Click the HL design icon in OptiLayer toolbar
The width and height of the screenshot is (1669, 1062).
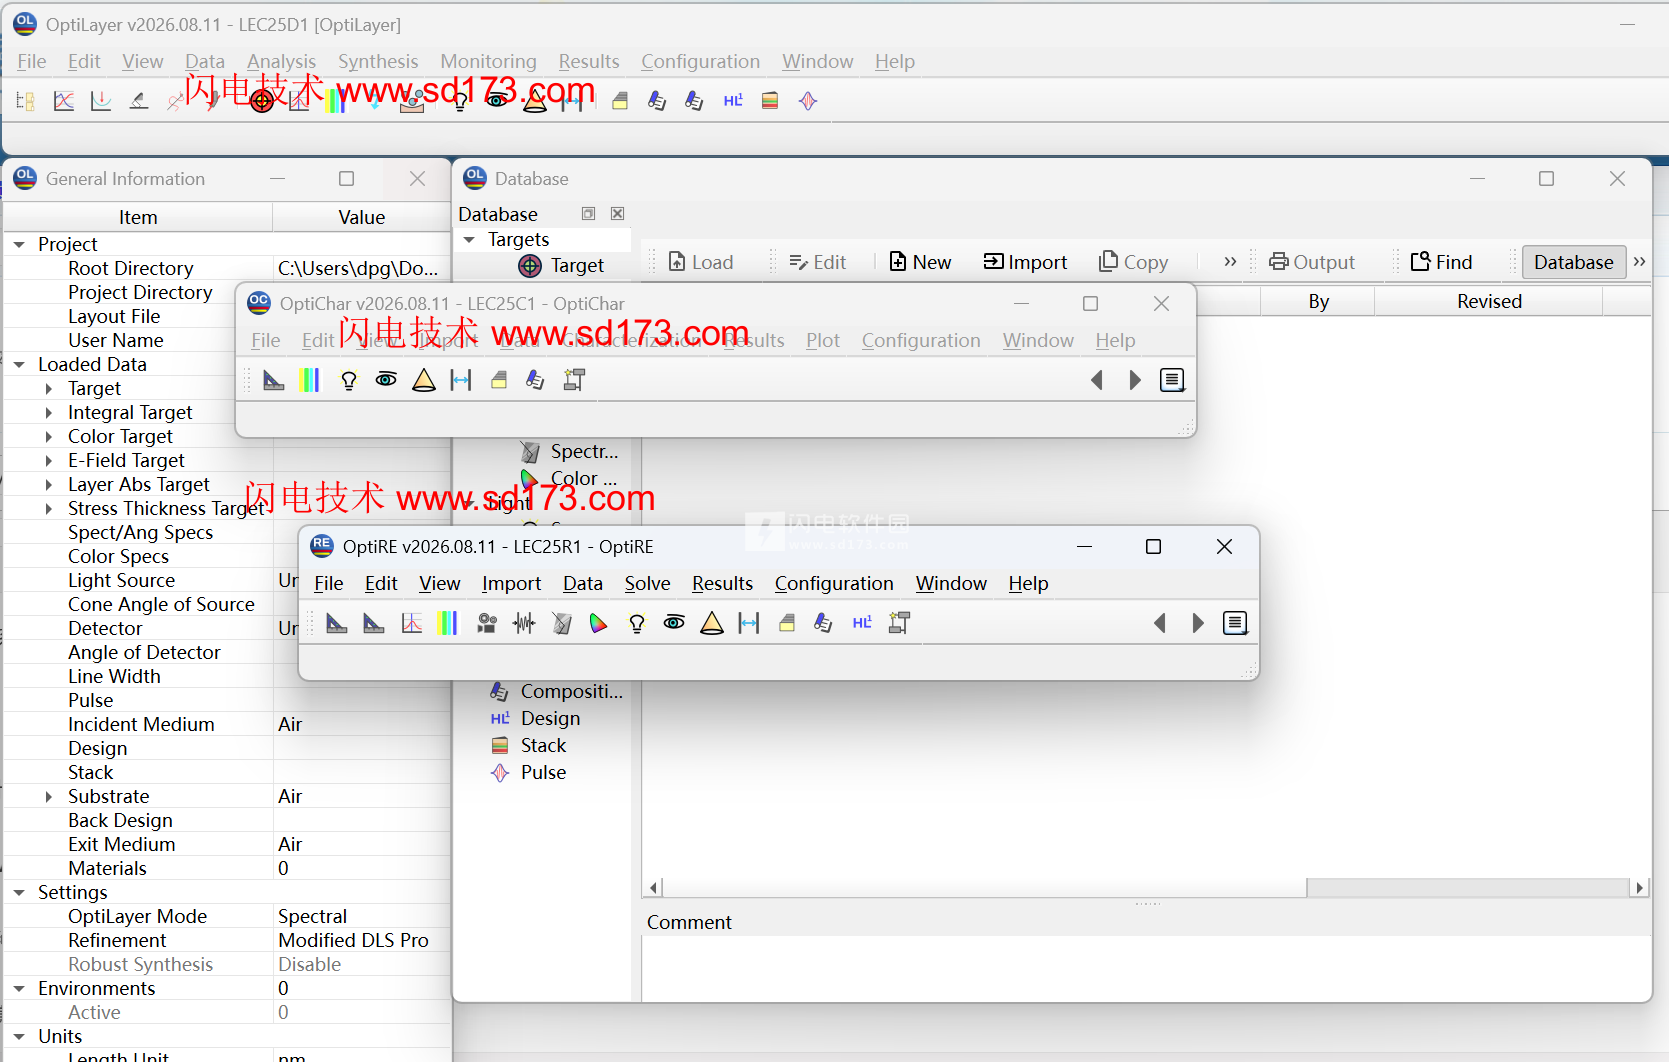[733, 100]
